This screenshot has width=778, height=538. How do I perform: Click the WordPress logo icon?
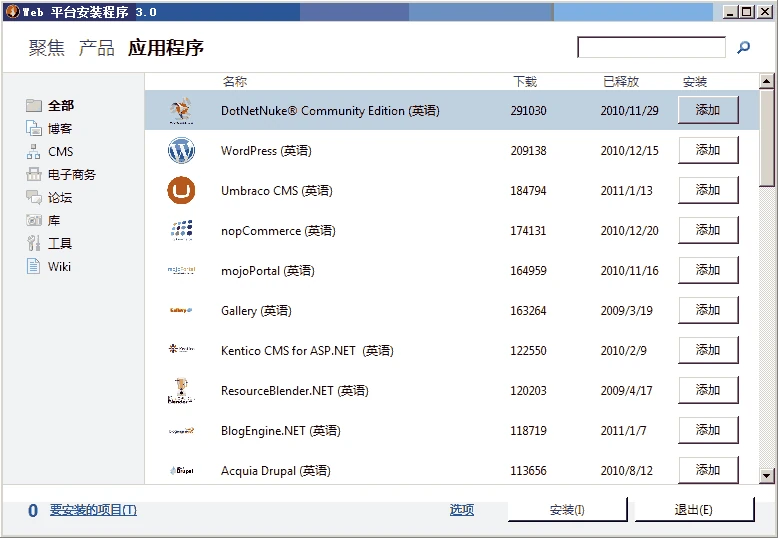(x=181, y=150)
